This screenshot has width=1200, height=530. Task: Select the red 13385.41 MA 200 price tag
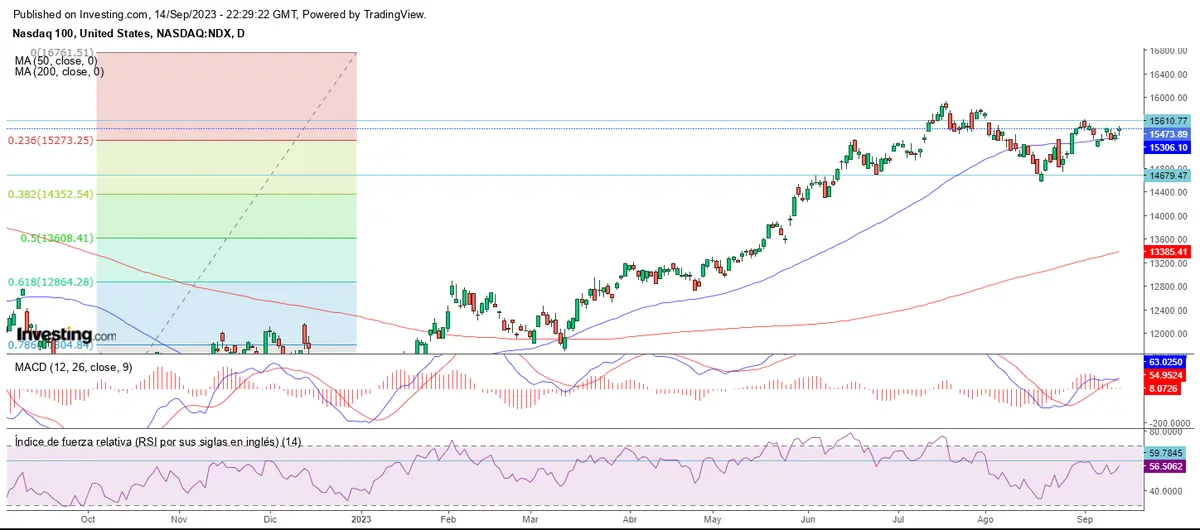[x=1167, y=252]
